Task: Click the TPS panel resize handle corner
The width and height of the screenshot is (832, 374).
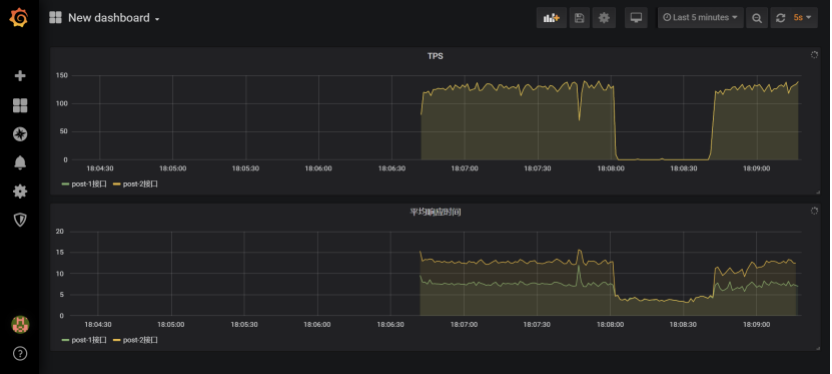Action: click(x=817, y=192)
